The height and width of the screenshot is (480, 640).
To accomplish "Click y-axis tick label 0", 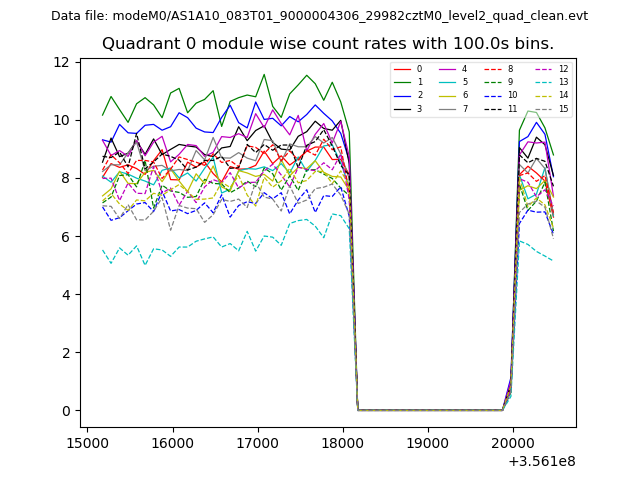I will pos(66,411).
